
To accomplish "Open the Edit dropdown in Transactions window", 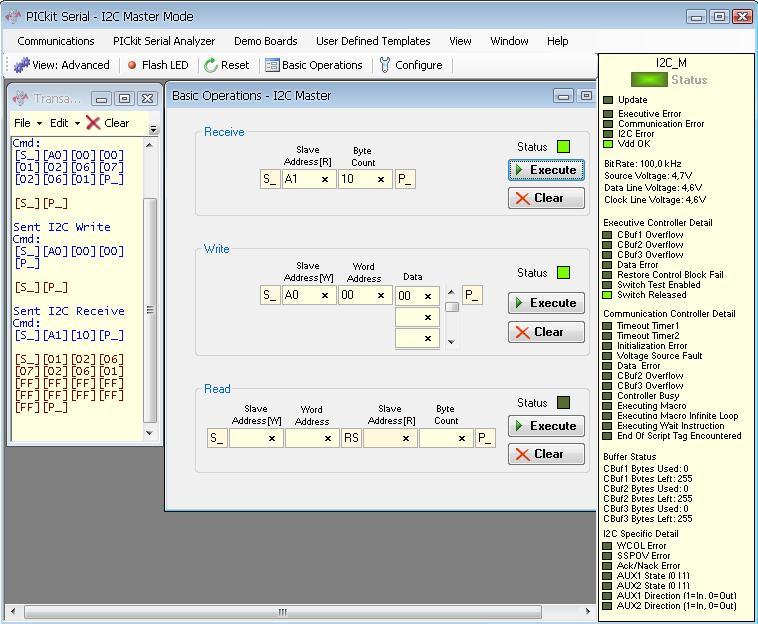I will tap(65, 123).
